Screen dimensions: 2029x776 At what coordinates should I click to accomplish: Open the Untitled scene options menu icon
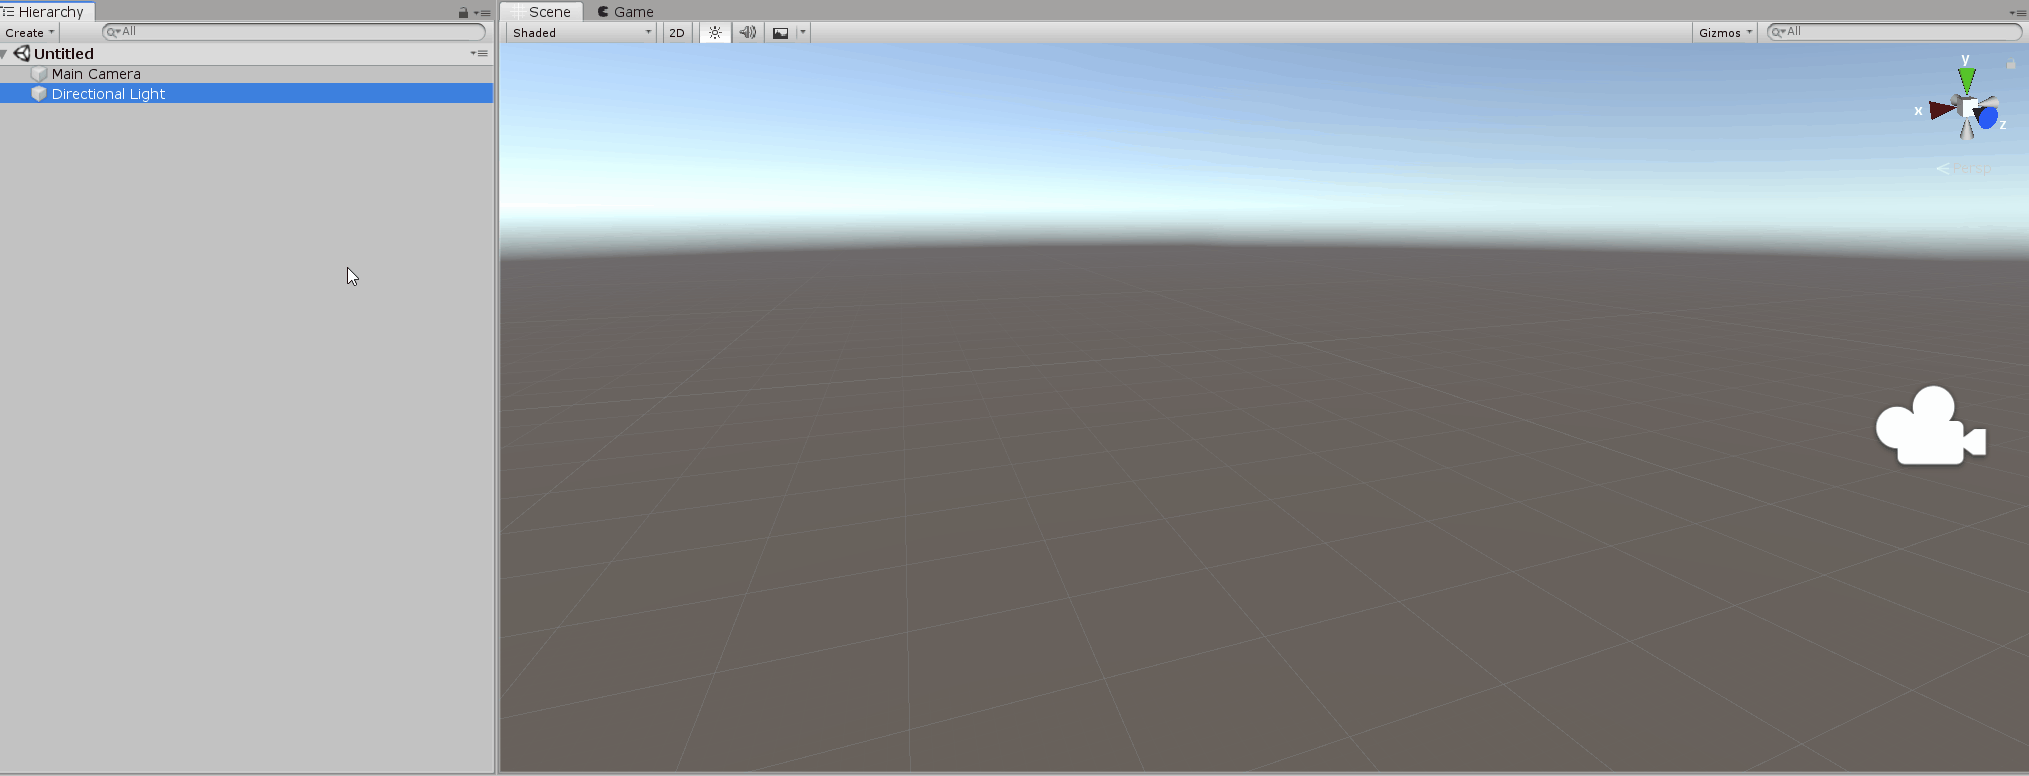point(479,54)
